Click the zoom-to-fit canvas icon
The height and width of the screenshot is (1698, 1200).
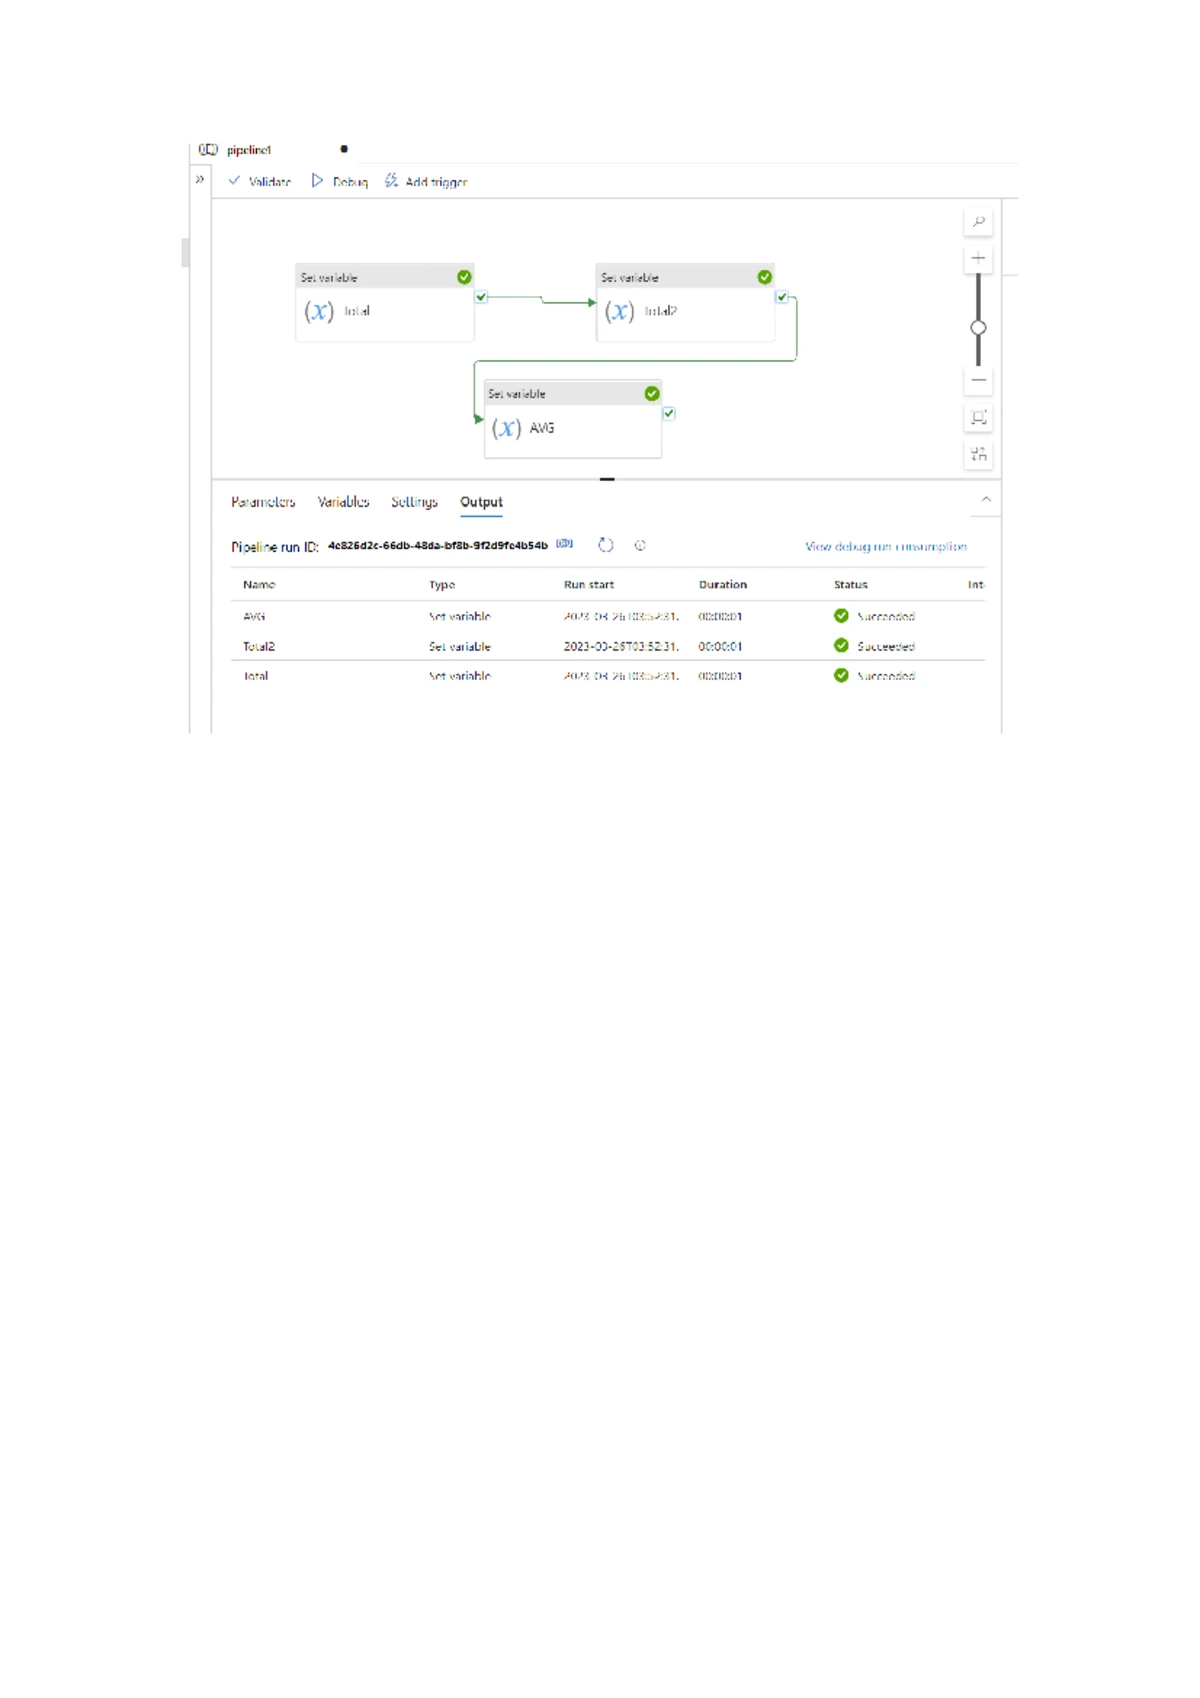pos(978,417)
